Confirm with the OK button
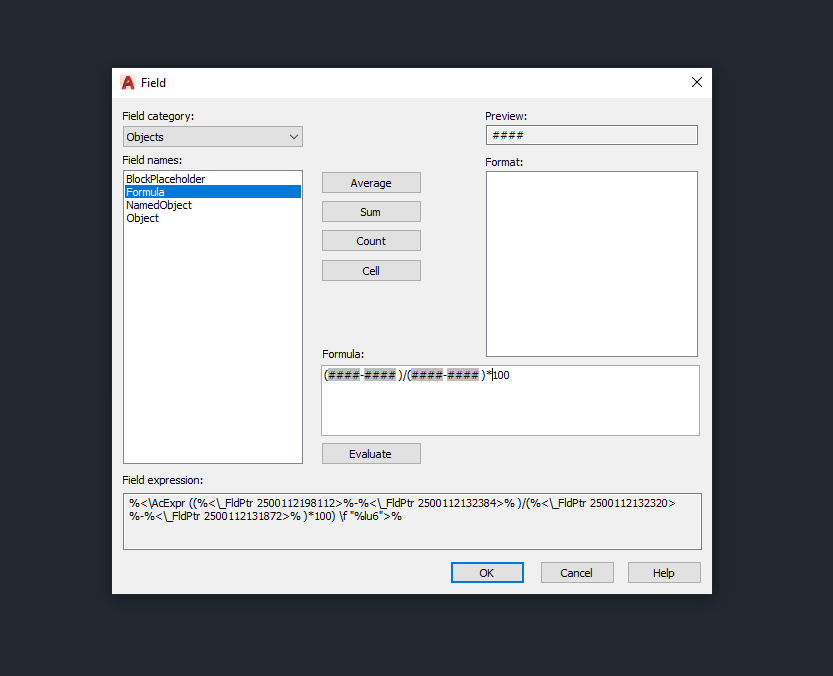 [487, 572]
